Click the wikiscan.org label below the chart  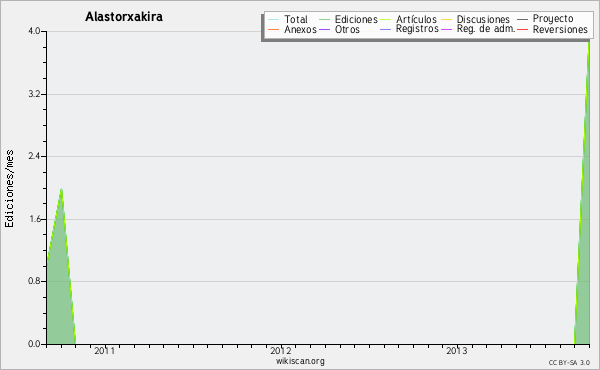point(300,361)
